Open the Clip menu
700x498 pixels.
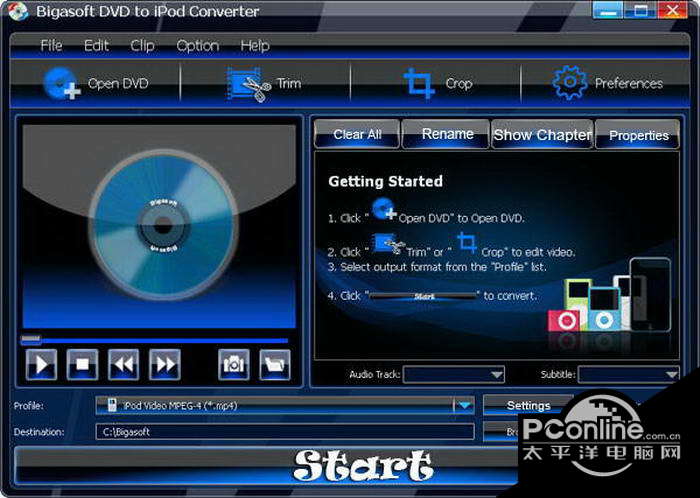pyautogui.click(x=142, y=46)
